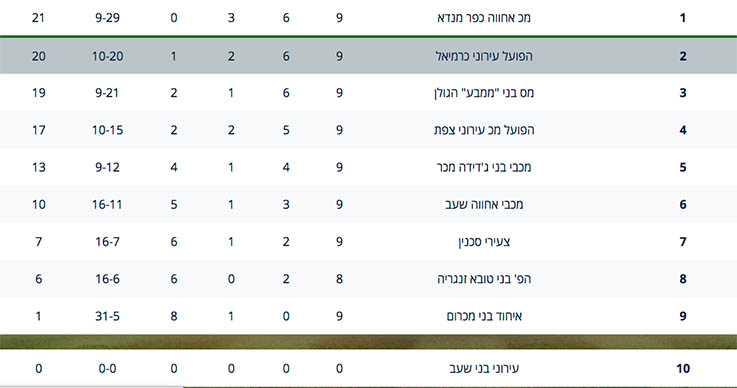The height and width of the screenshot is (388, 737).
Task: Click rank number 10 in last row
Action: click(682, 368)
